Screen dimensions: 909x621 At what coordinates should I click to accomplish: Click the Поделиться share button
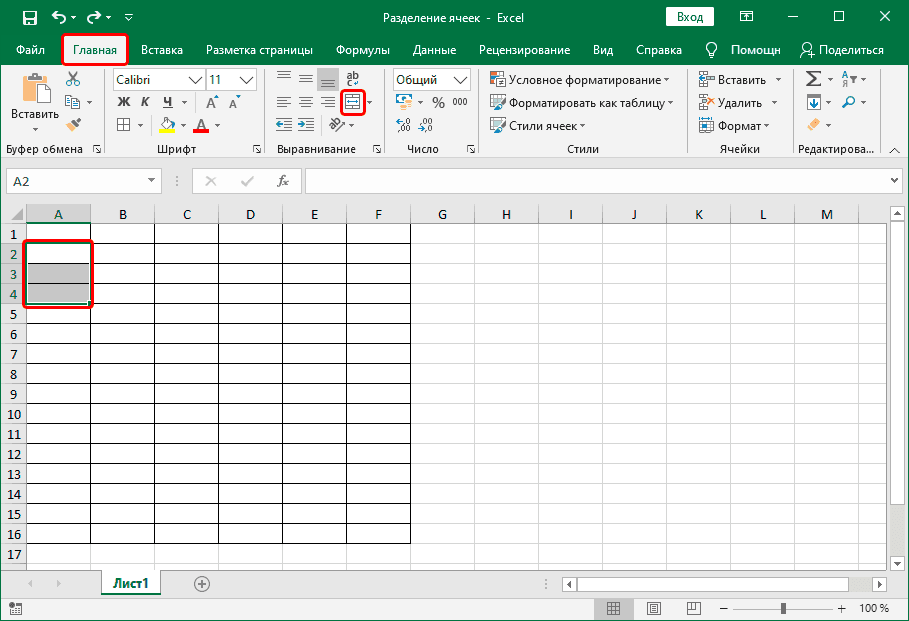pyautogui.click(x=841, y=50)
